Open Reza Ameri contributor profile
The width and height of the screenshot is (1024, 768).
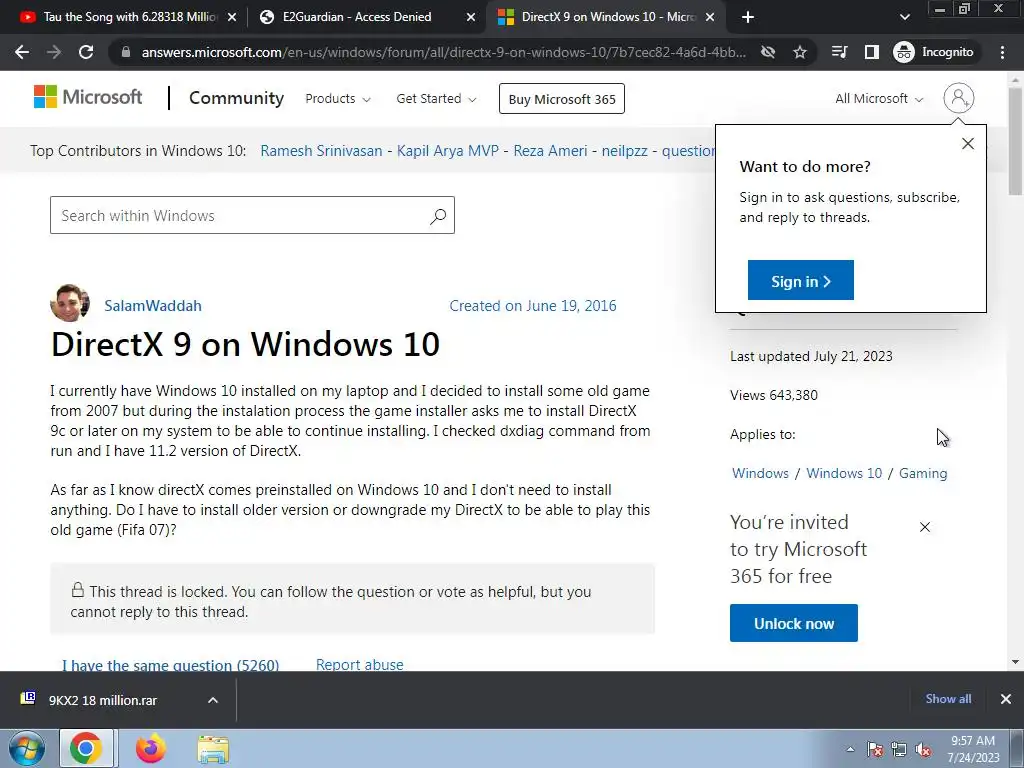(551, 151)
